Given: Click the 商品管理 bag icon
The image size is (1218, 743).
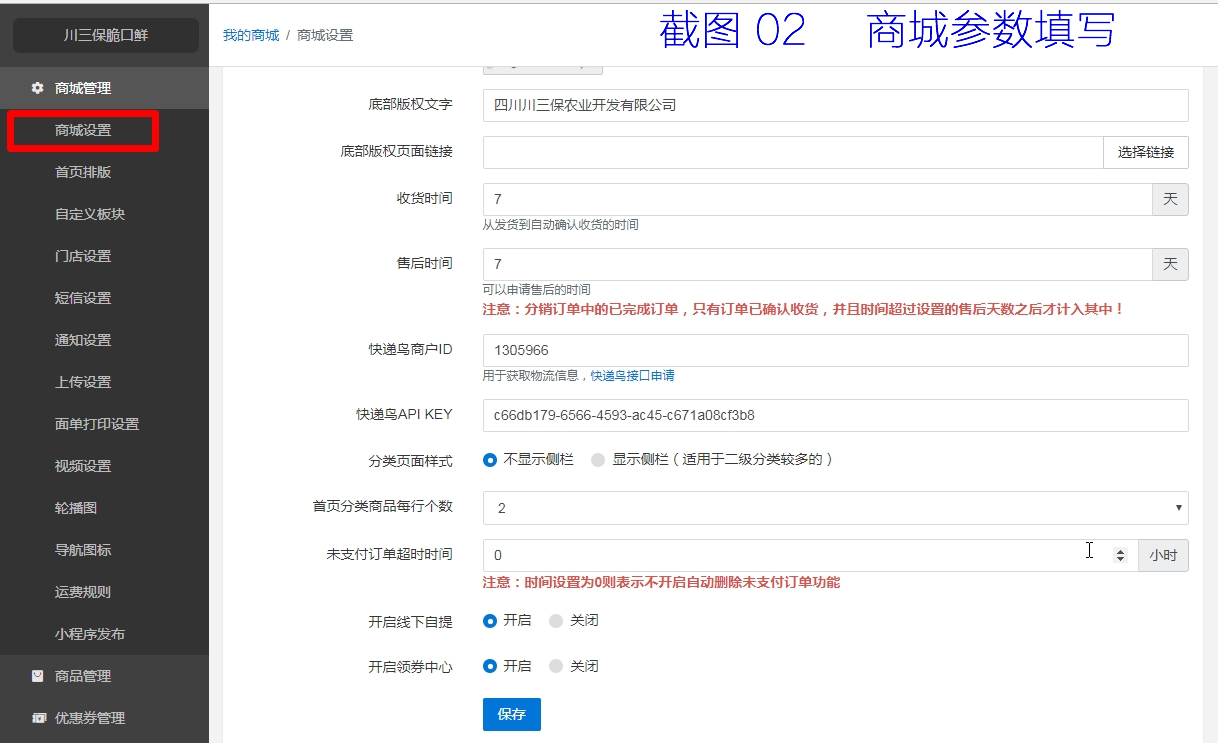Looking at the screenshot, I should 38,676.
